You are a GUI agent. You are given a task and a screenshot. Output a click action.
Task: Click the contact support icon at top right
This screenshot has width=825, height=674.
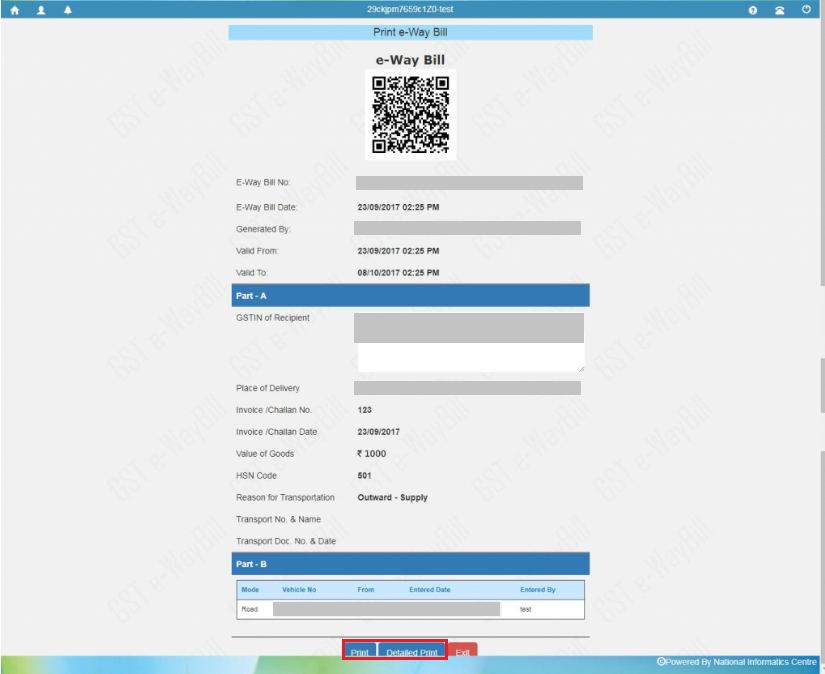[x=779, y=9]
